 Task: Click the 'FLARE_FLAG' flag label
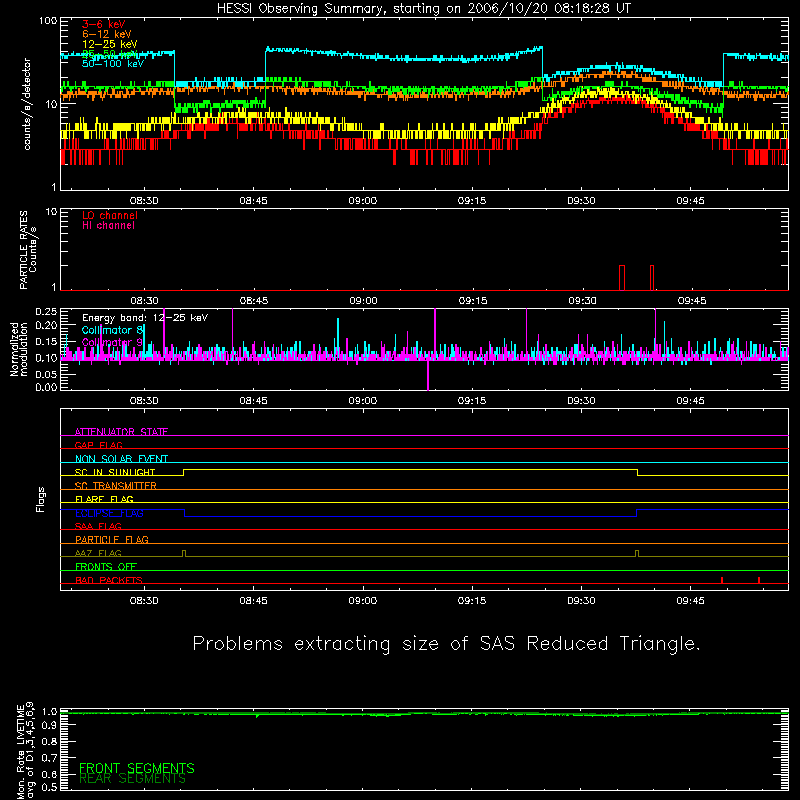104,499
